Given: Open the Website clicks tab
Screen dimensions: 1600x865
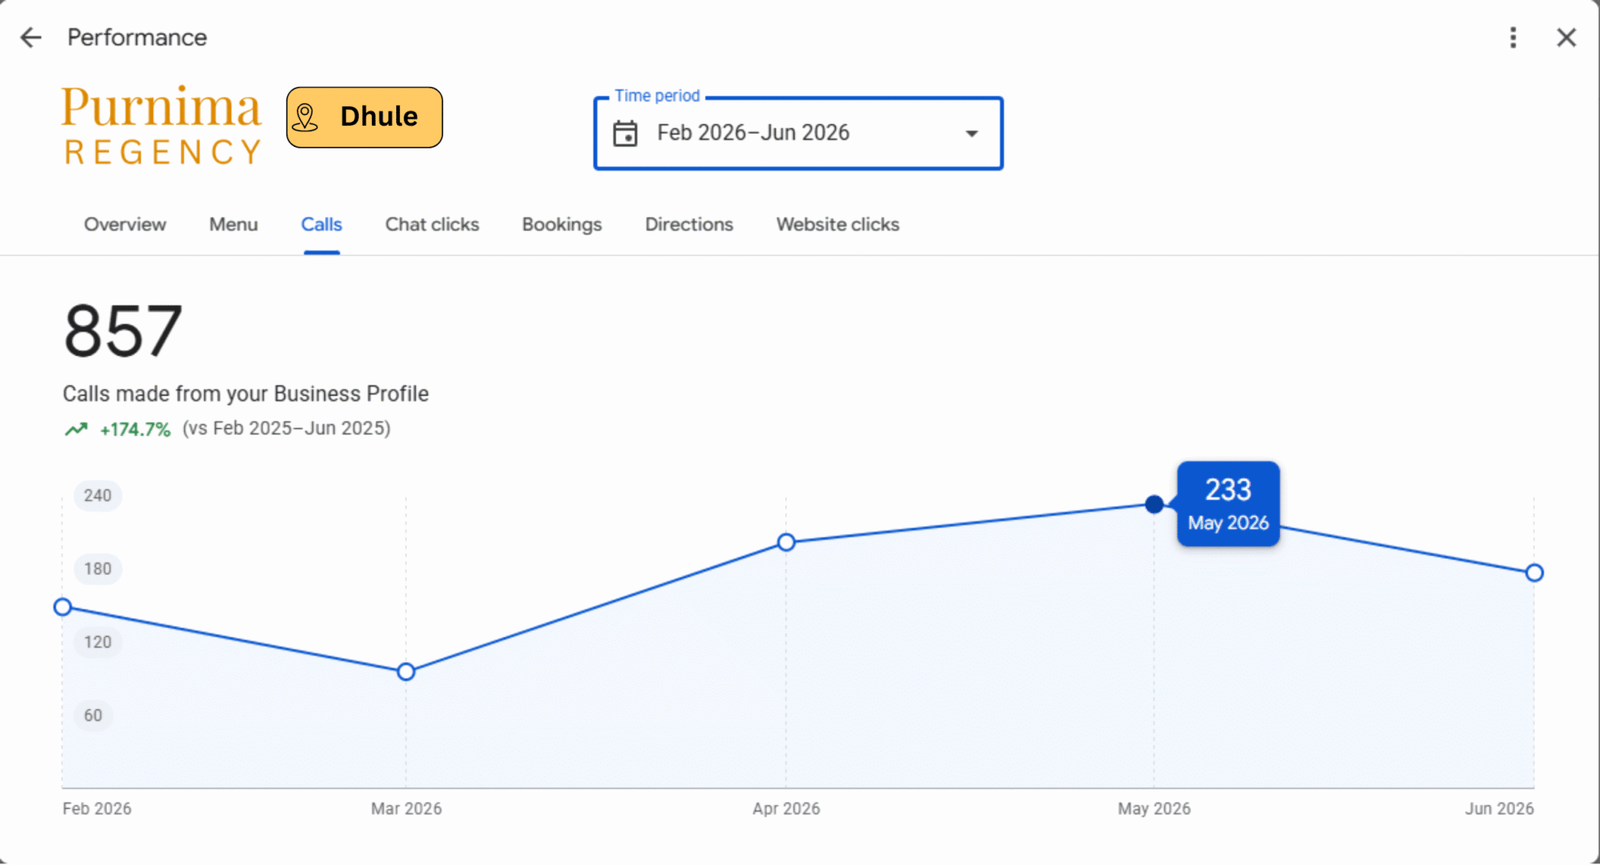Looking at the screenshot, I should pyautogui.click(x=838, y=224).
